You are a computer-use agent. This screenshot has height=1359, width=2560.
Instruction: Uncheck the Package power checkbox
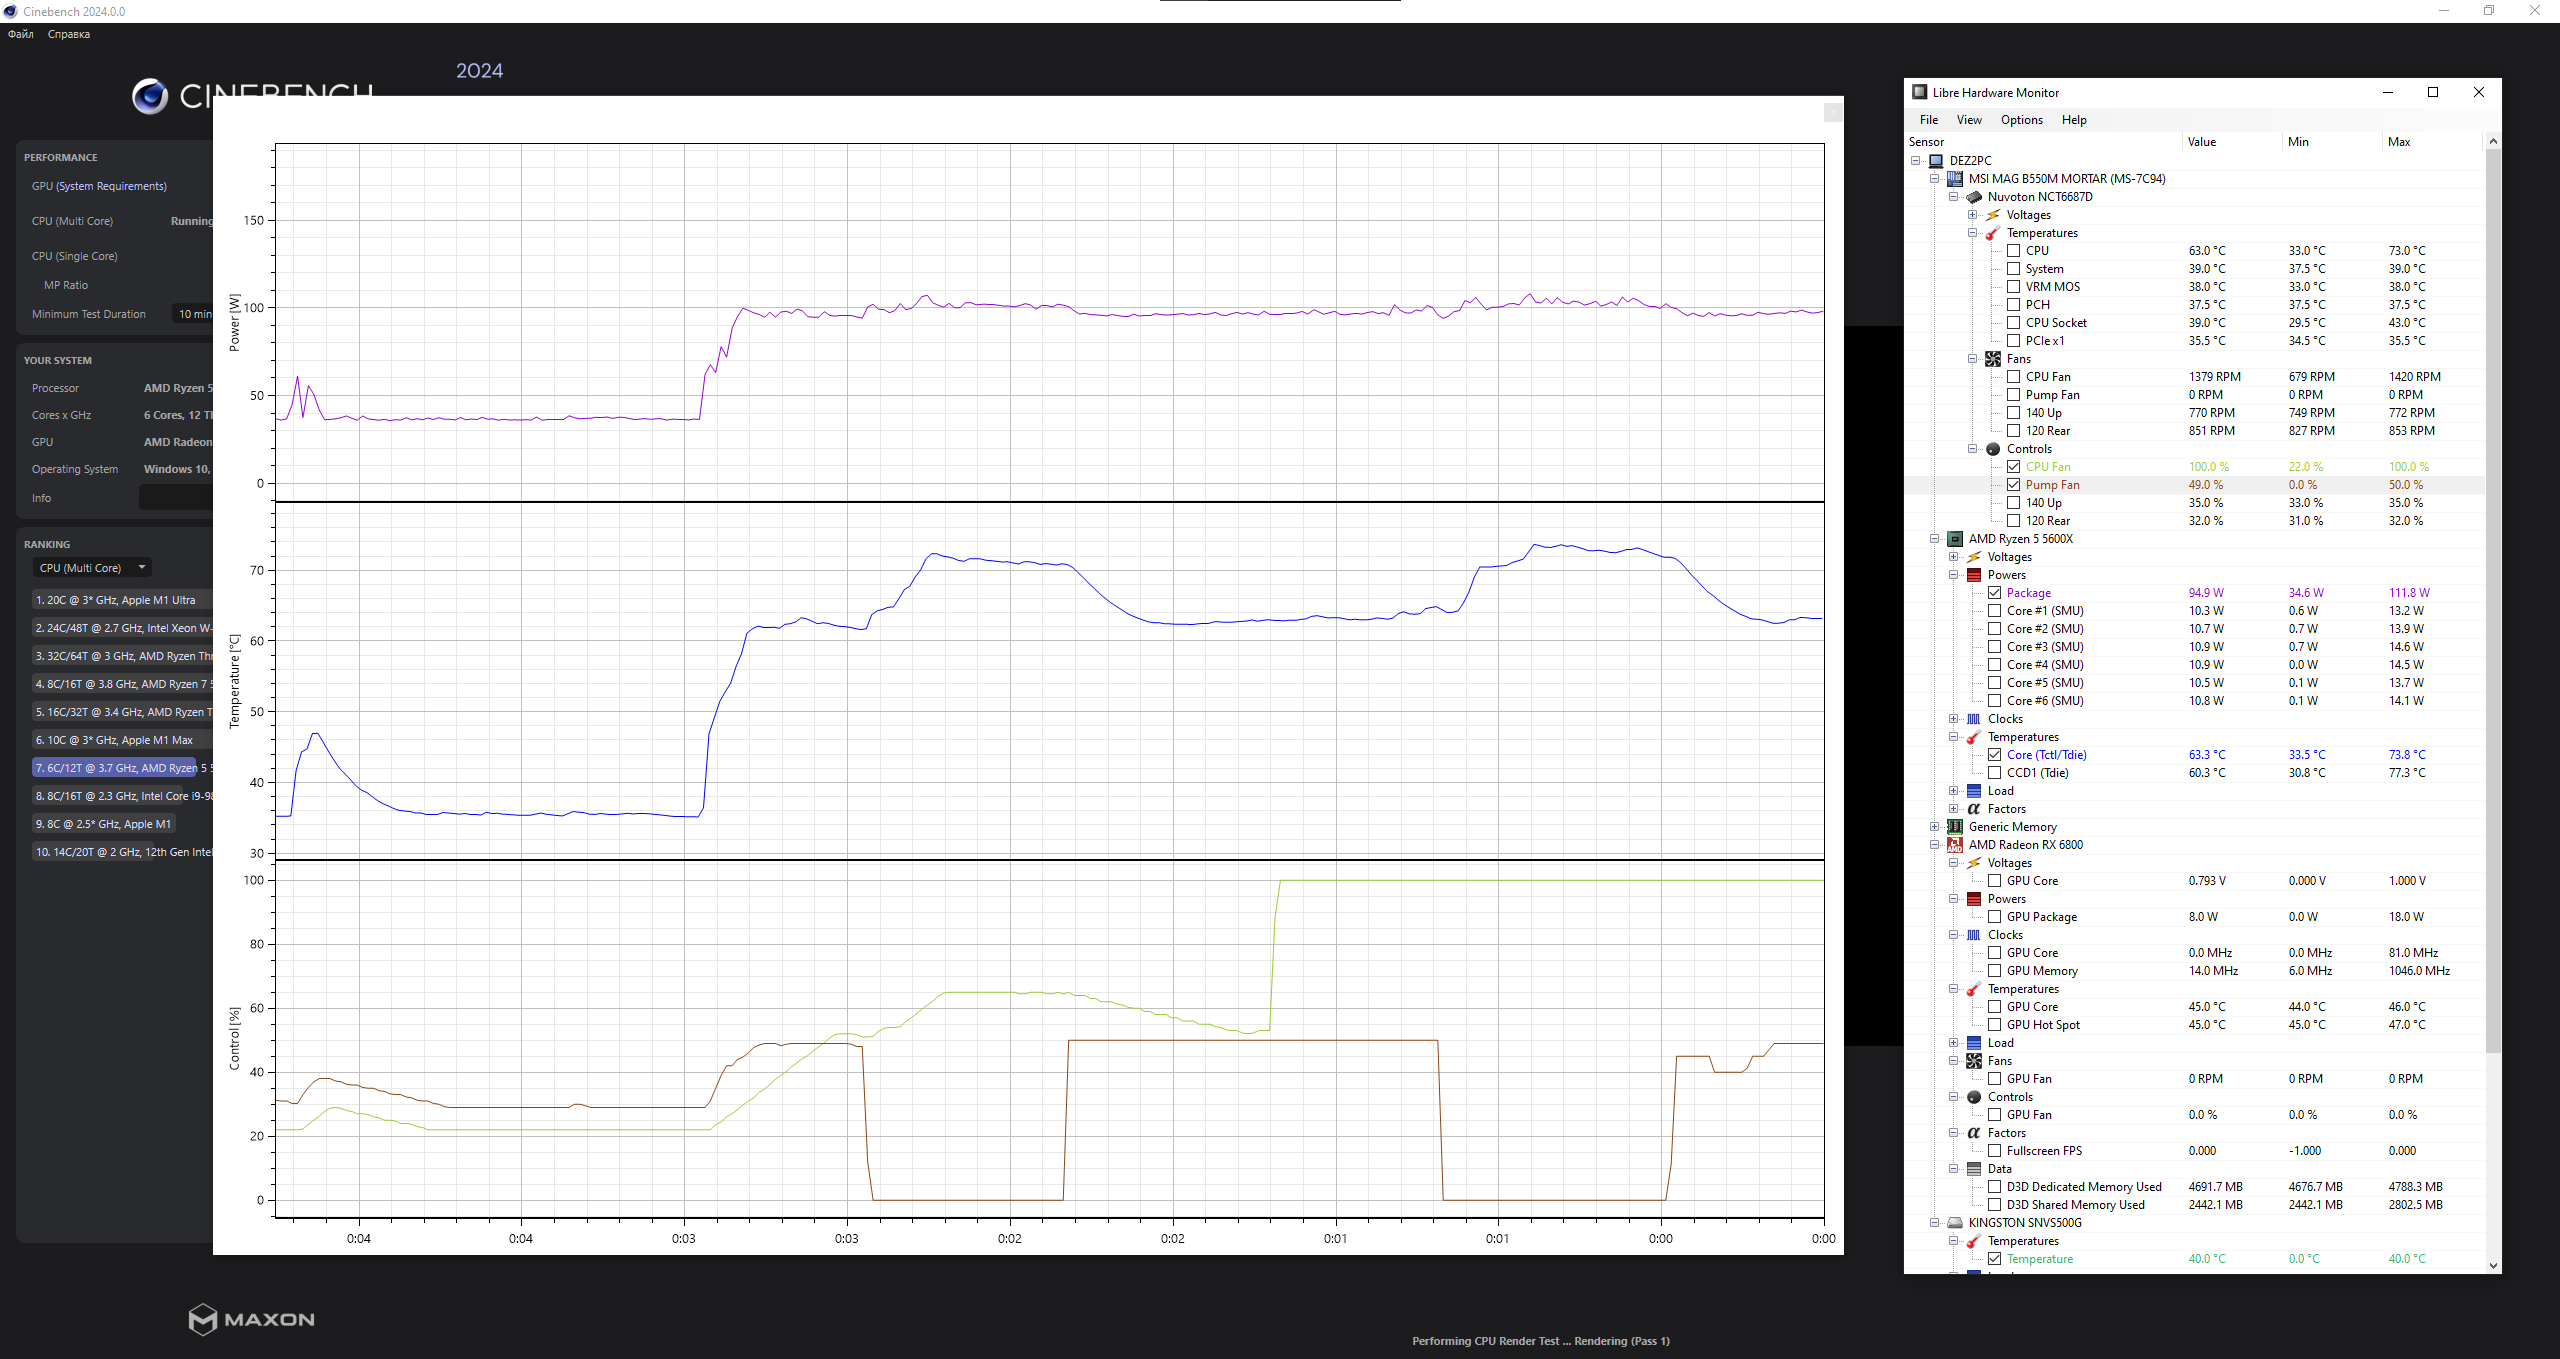[x=1995, y=593]
